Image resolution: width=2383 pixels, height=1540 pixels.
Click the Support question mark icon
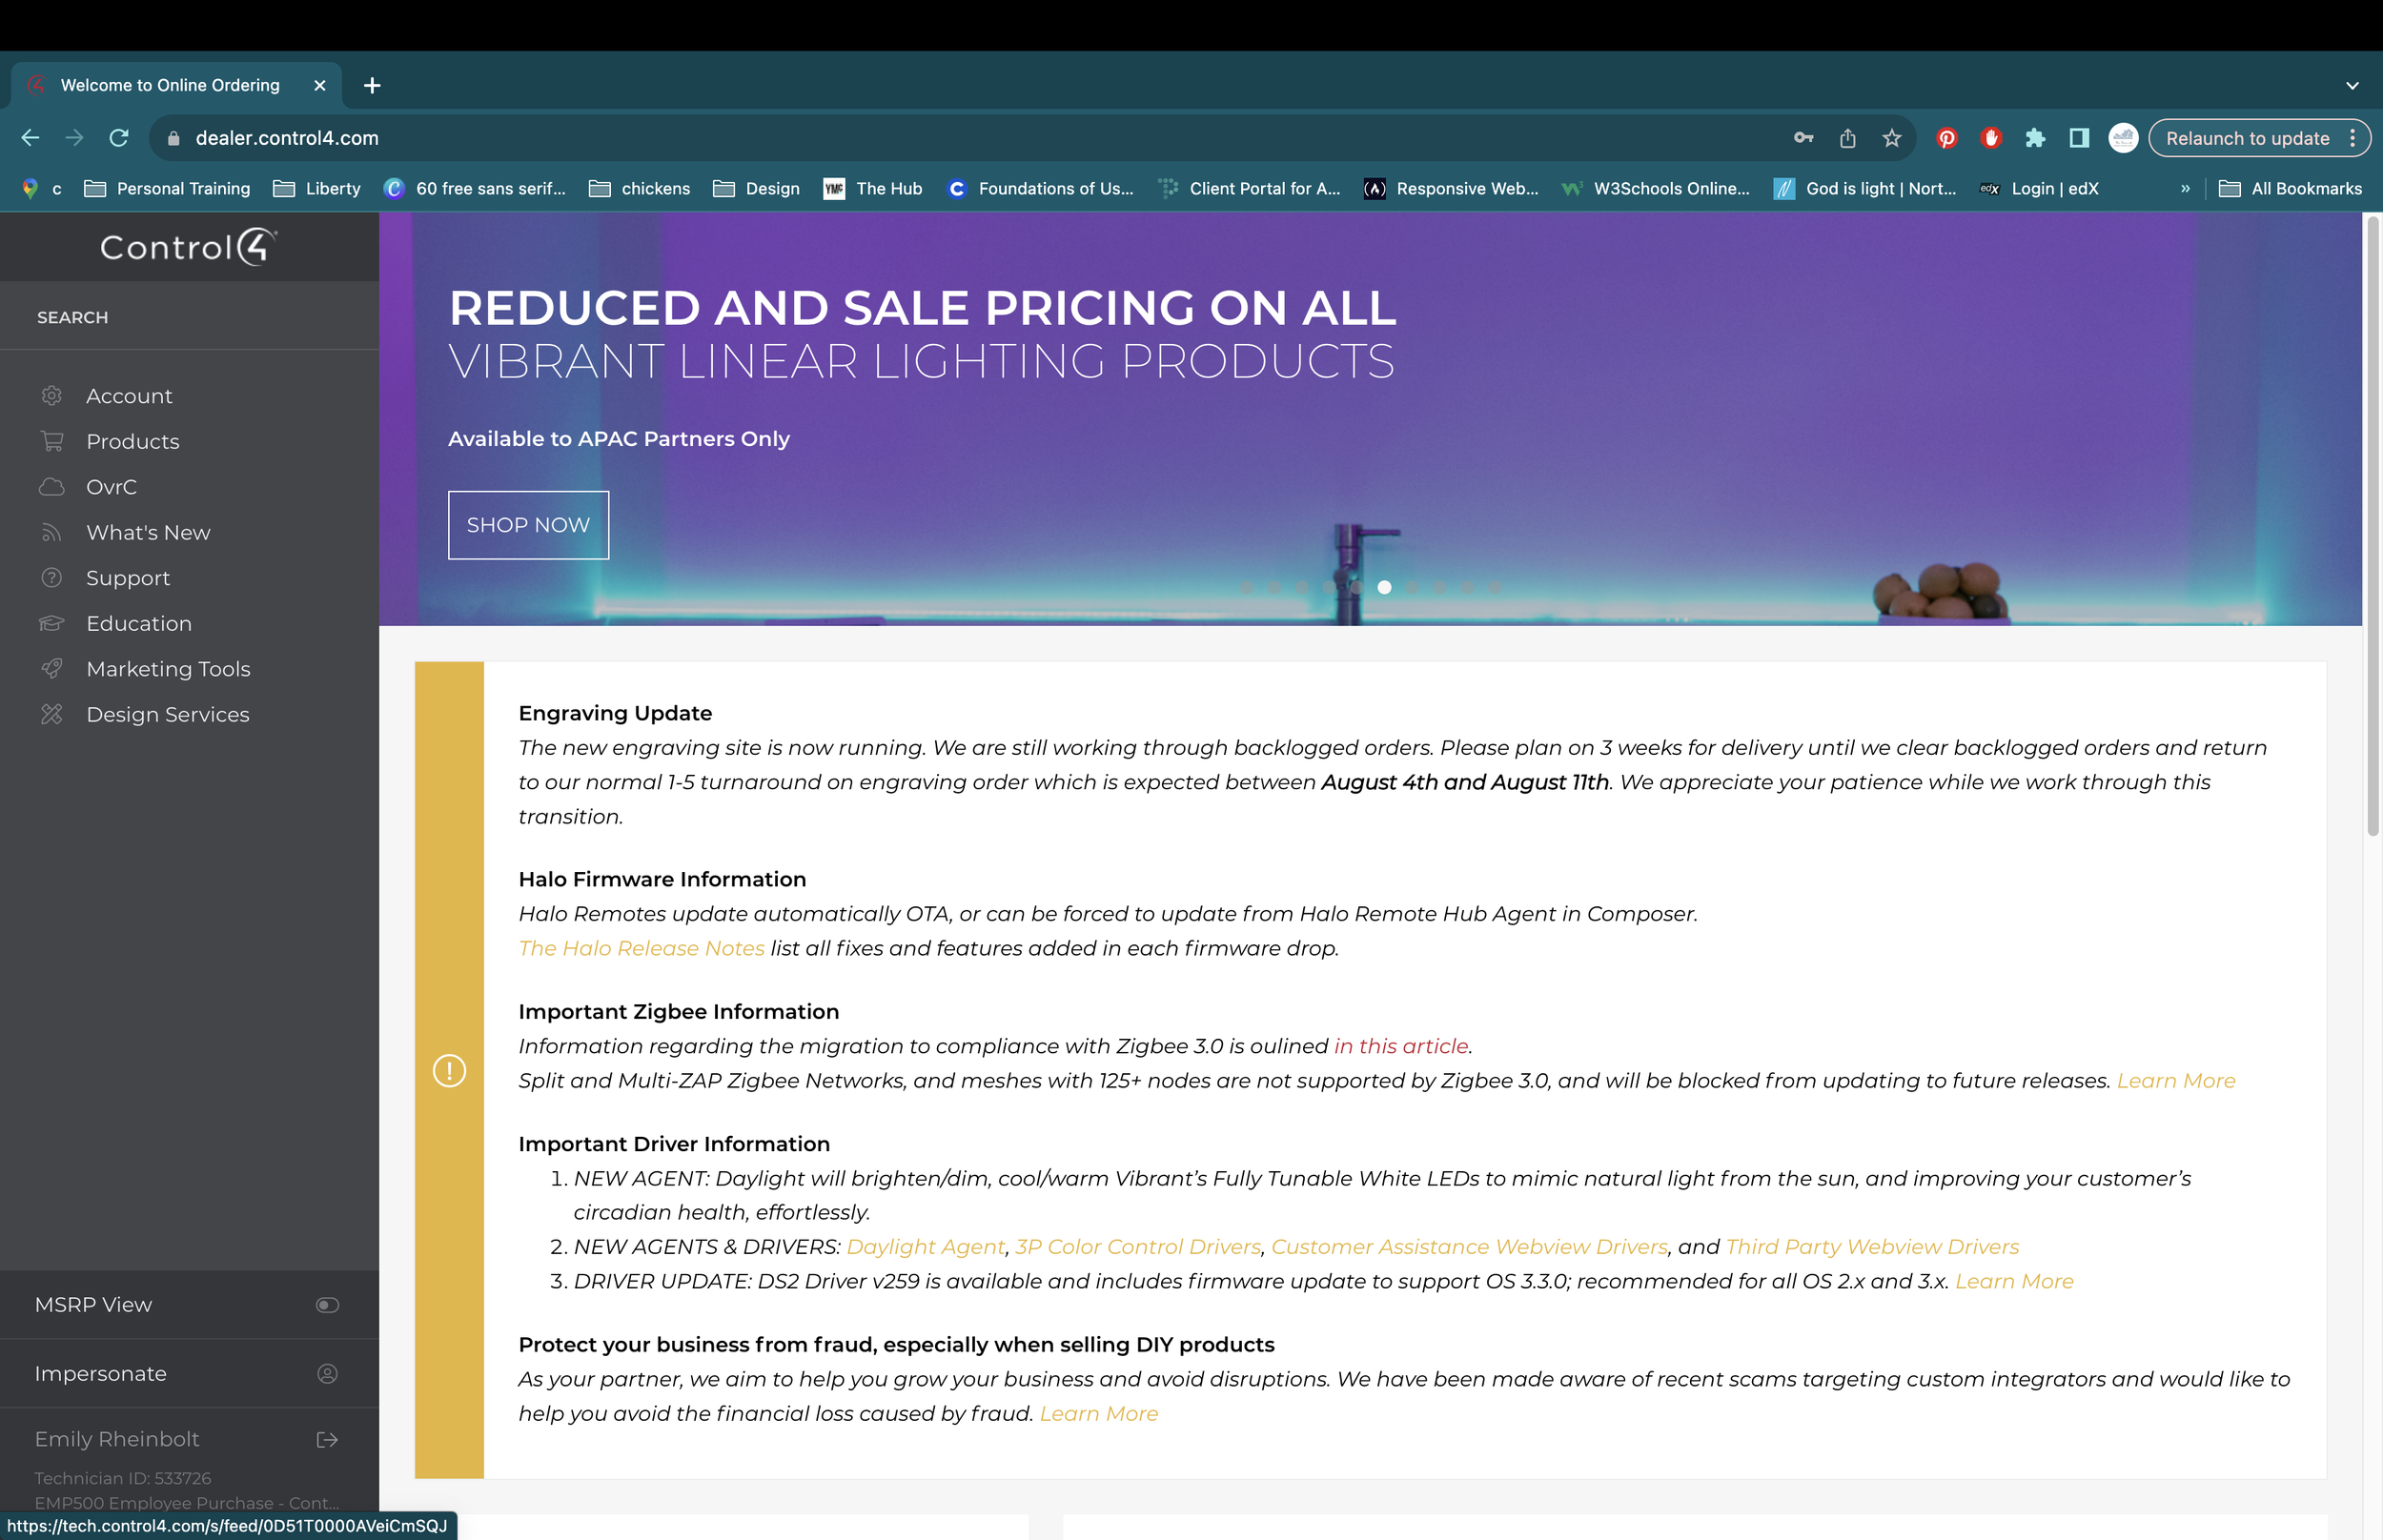(x=51, y=578)
